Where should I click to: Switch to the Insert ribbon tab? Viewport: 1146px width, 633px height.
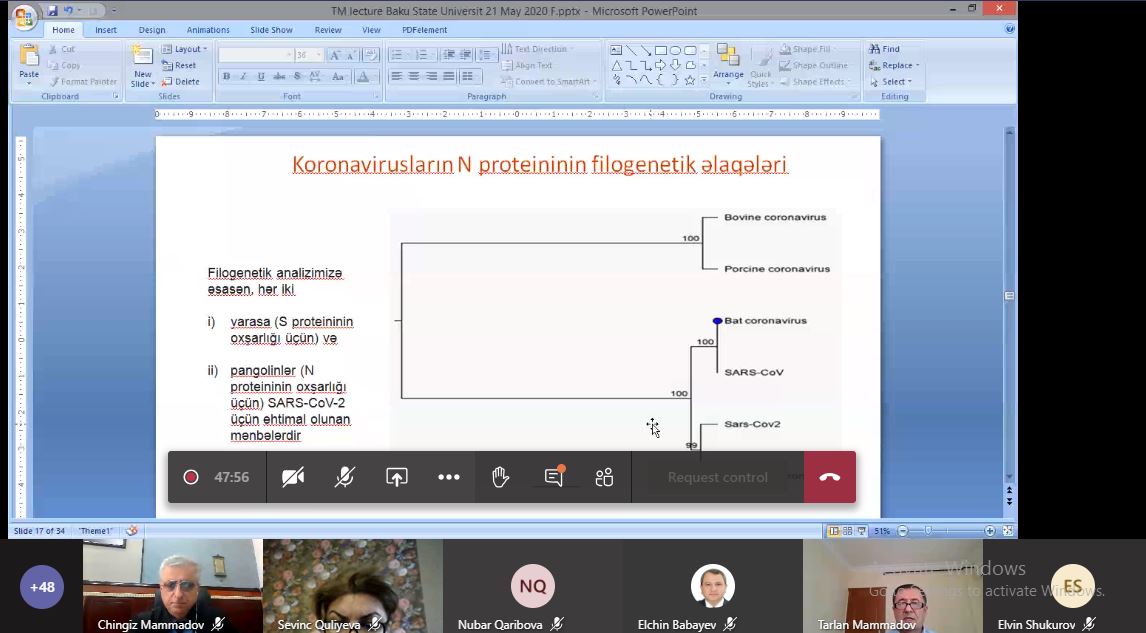[x=106, y=30]
